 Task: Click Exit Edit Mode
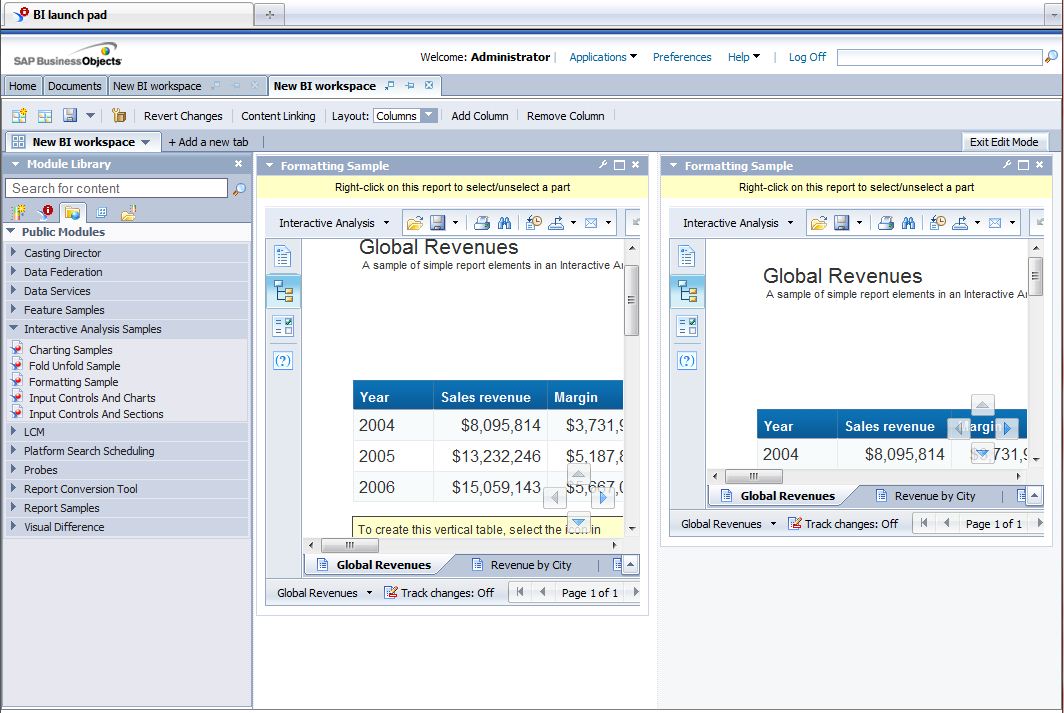(x=1004, y=142)
